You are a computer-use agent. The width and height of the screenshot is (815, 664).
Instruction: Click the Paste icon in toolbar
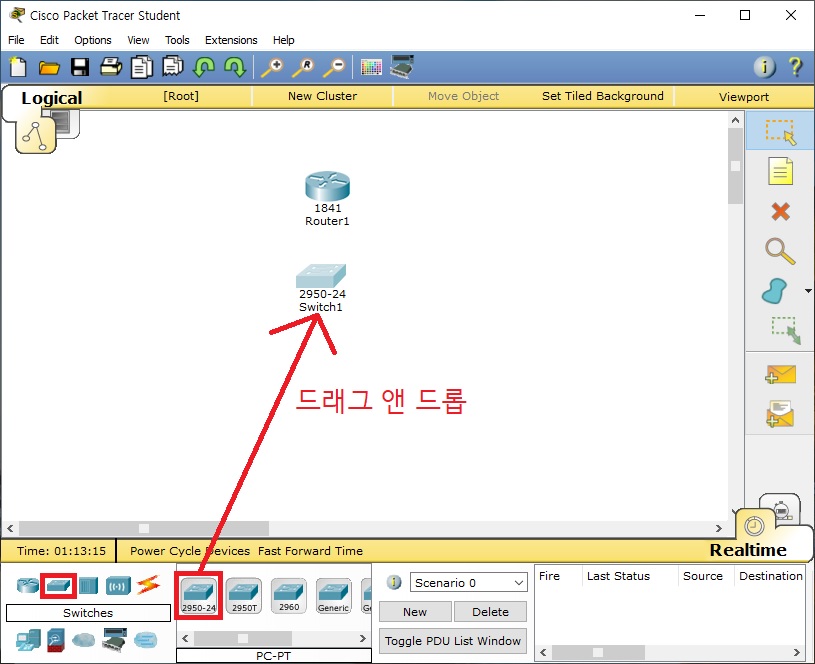[173, 67]
